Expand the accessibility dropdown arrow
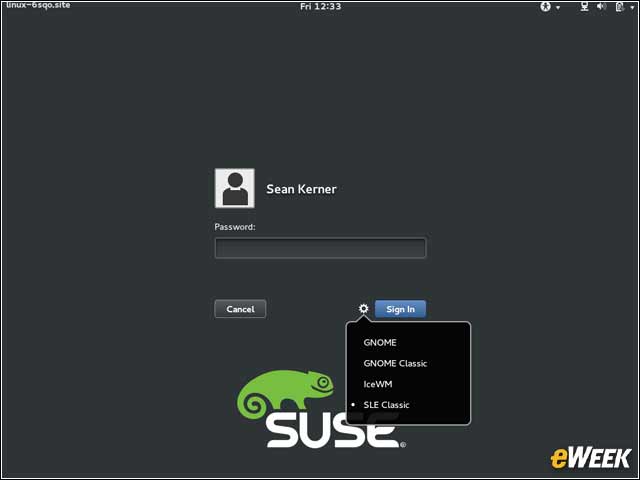 tap(558, 7)
